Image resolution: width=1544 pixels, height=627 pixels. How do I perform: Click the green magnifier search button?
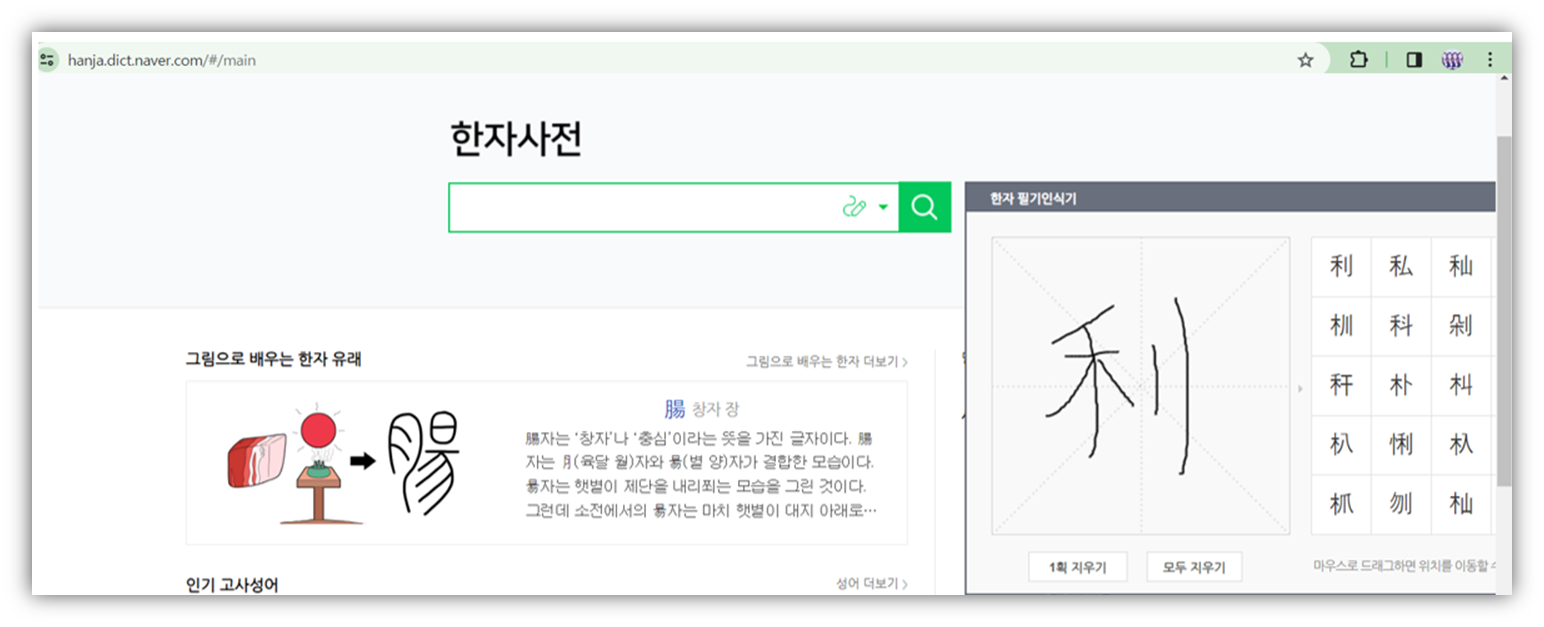click(922, 206)
